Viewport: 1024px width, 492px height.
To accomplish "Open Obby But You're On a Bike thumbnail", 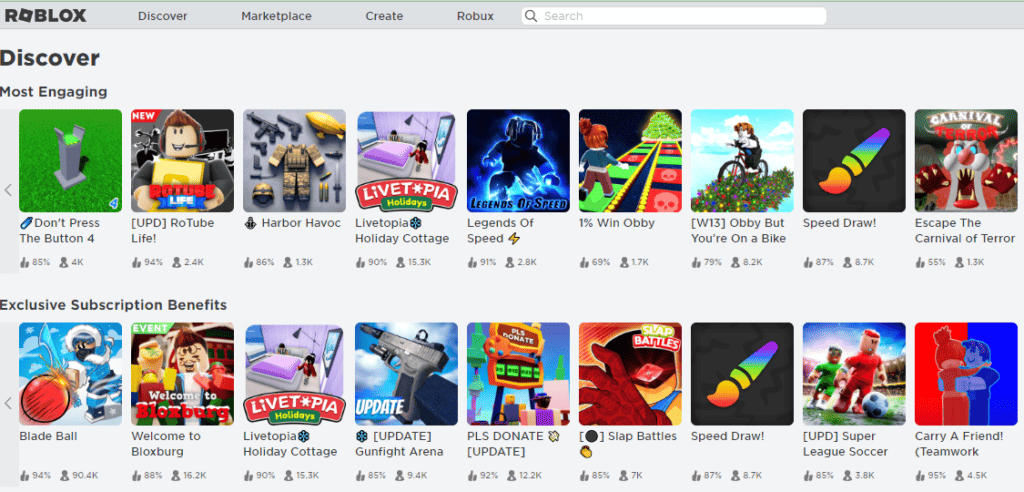I will coord(743,161).
